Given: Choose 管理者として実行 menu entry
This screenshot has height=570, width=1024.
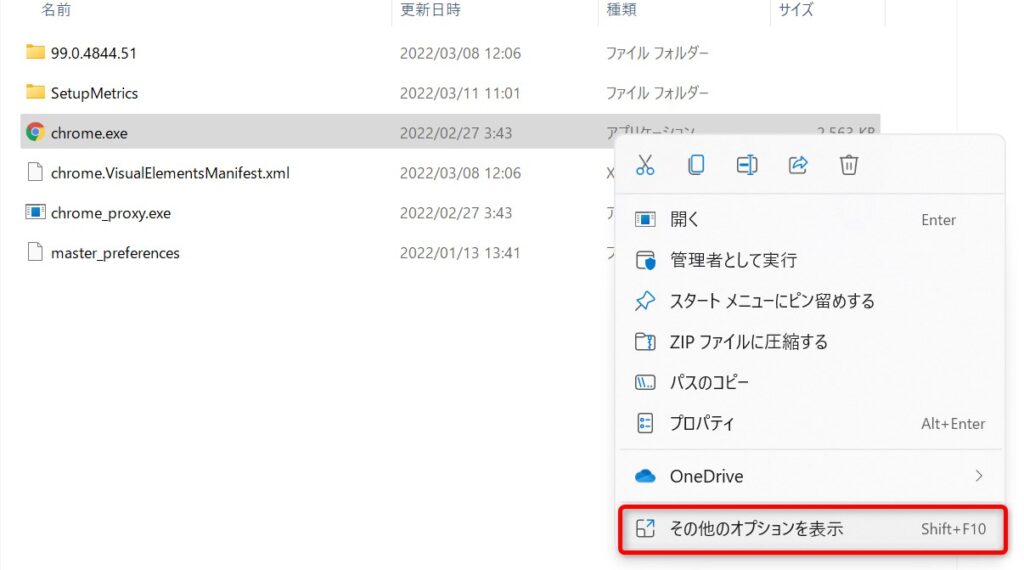Looking at the screenshot, I should [x=732, y=260].
